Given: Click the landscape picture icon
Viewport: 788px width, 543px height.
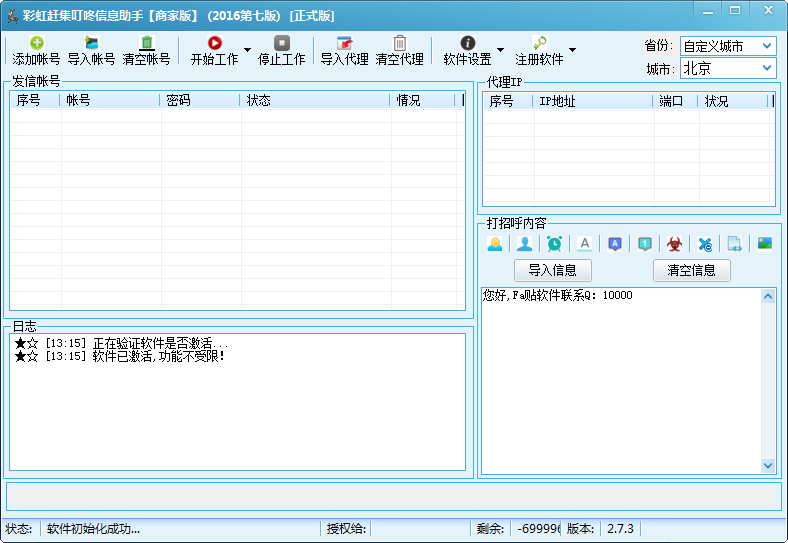Looking at the screenshot, I should [764, 243].
